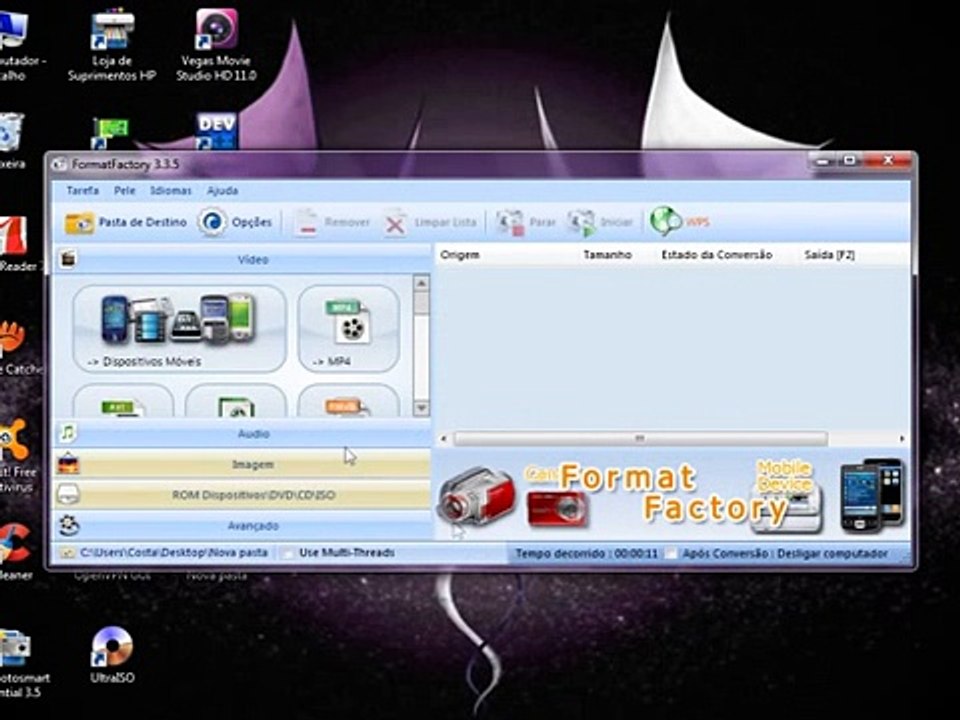Click the gear icon beside Avançado
Viewport: 960px width, 720px height.
coord(69,525)
